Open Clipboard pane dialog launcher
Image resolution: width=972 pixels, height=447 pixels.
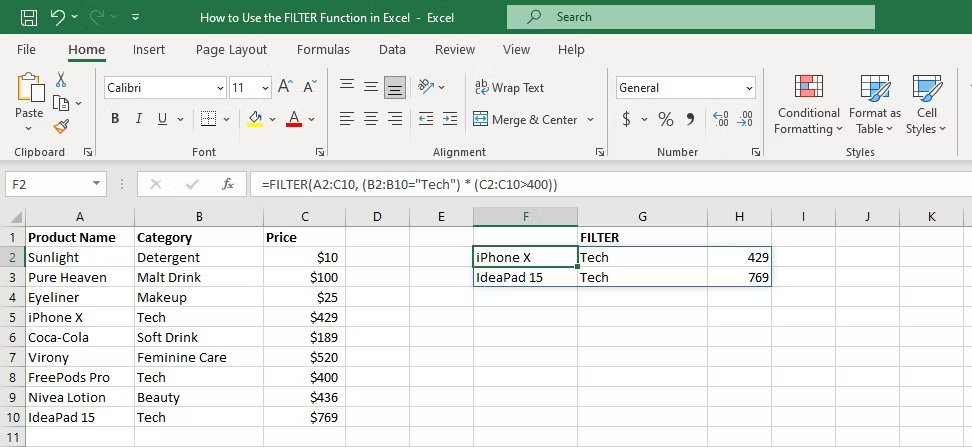tap(87, 152)
